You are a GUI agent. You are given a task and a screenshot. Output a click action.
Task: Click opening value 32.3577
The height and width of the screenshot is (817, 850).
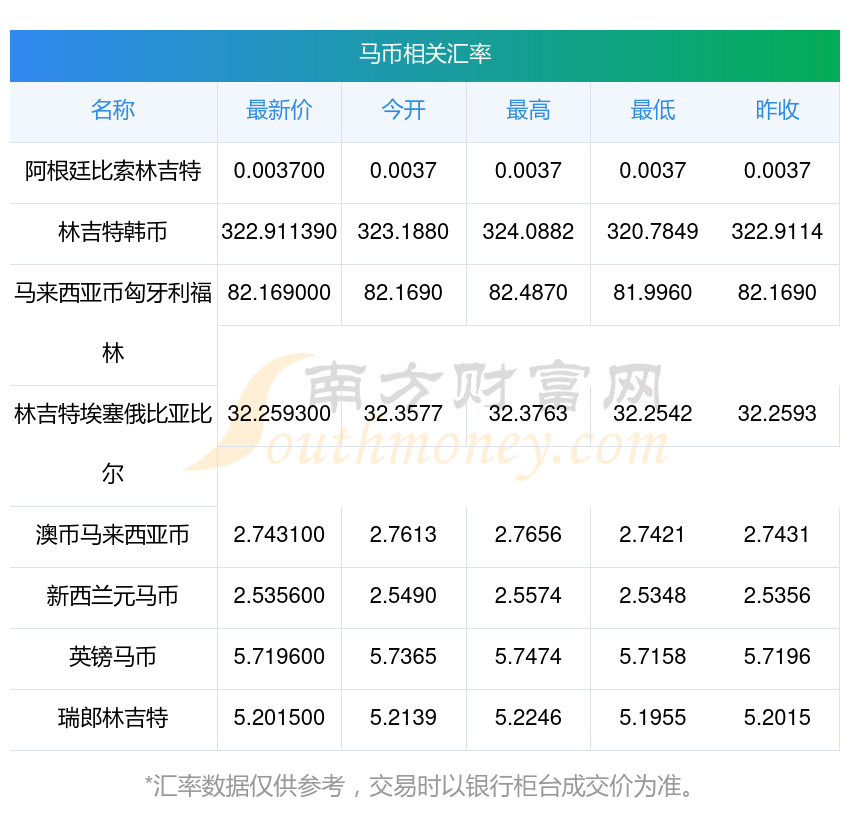tap(403, 414)
